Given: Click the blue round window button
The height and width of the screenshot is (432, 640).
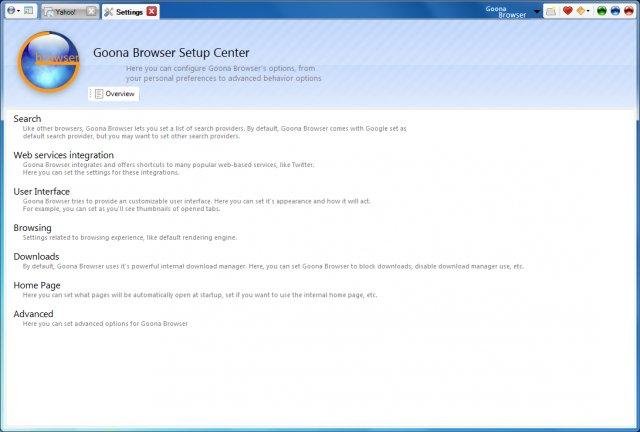Looking at the screenshot, I should [x=615, y=11].
